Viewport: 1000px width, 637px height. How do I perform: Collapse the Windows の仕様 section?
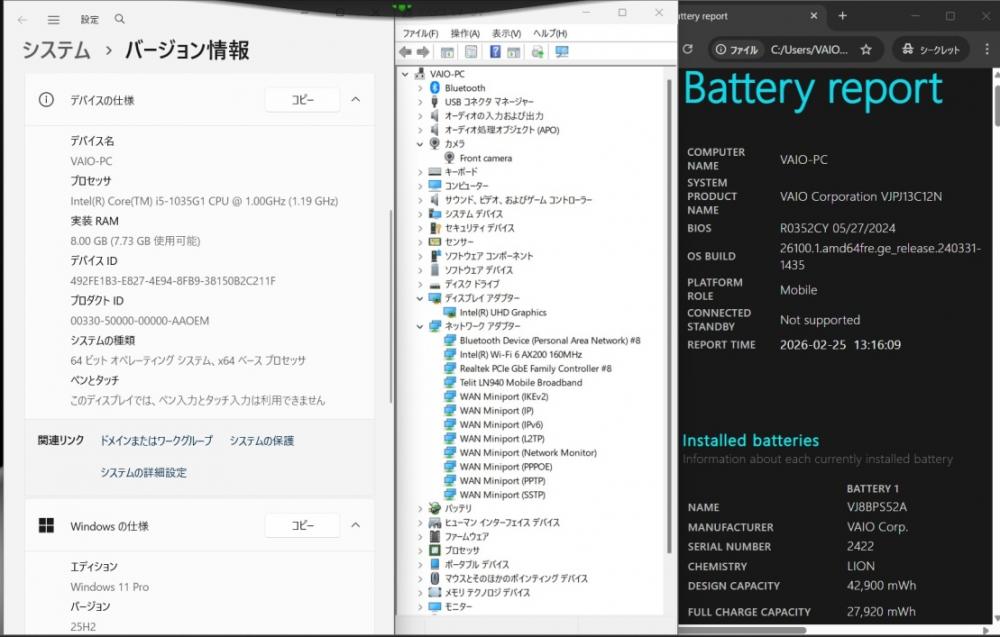pos(355,525)
